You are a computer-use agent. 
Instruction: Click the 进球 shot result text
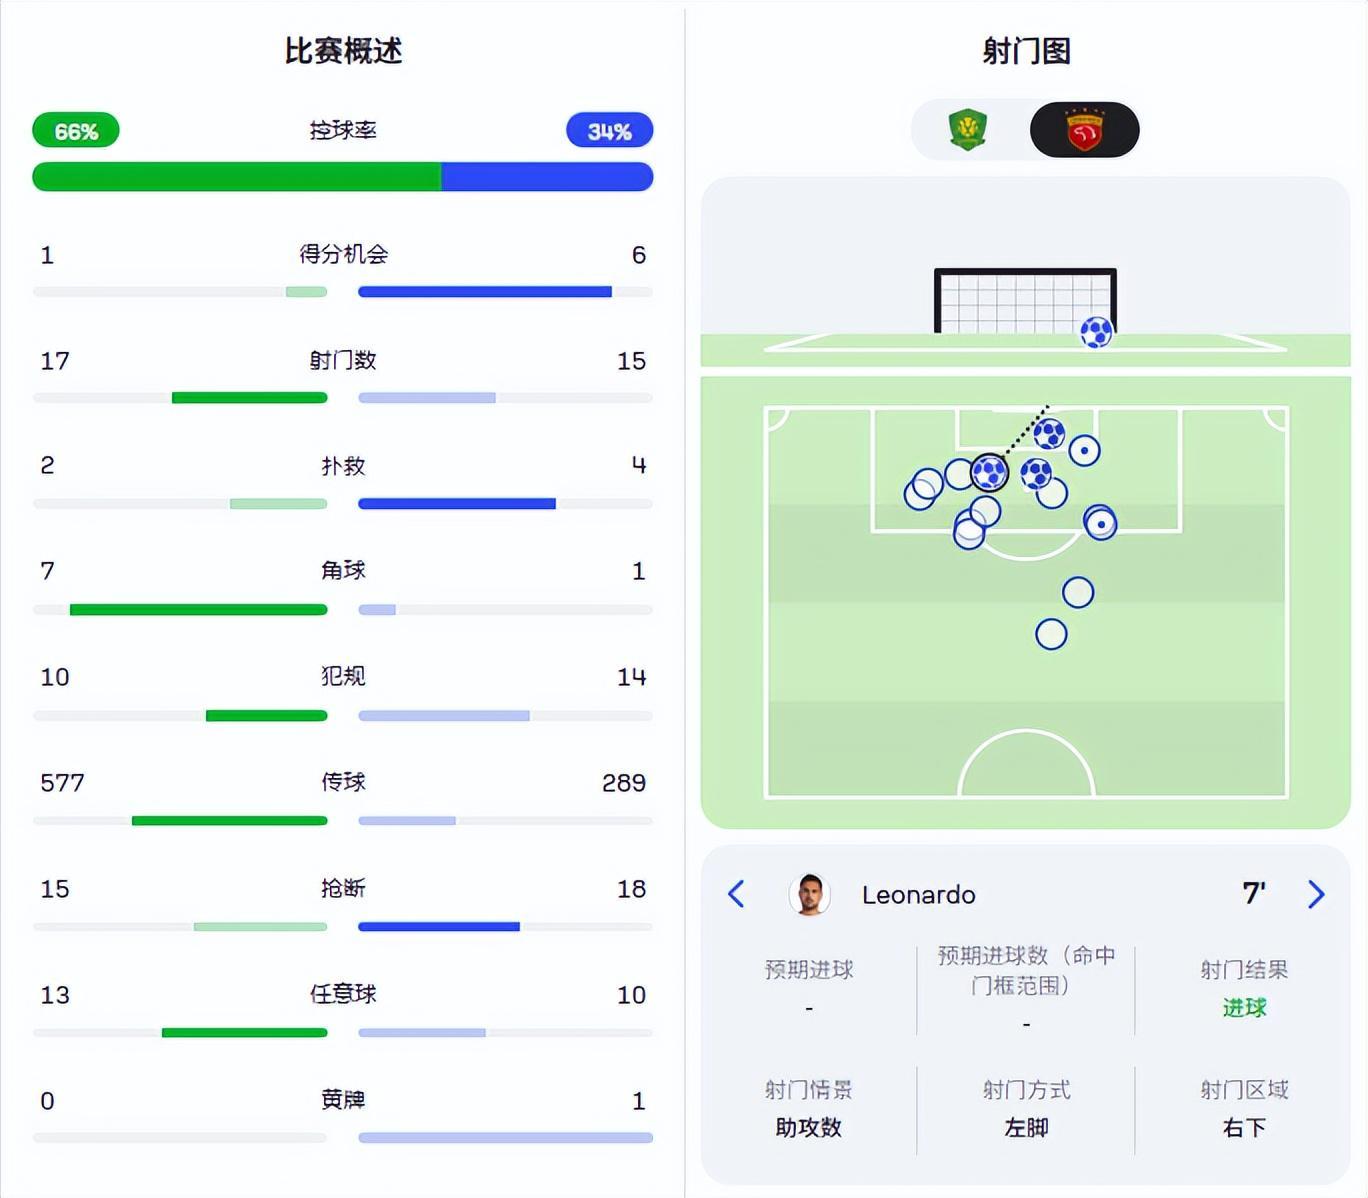pos(1244,1008)
